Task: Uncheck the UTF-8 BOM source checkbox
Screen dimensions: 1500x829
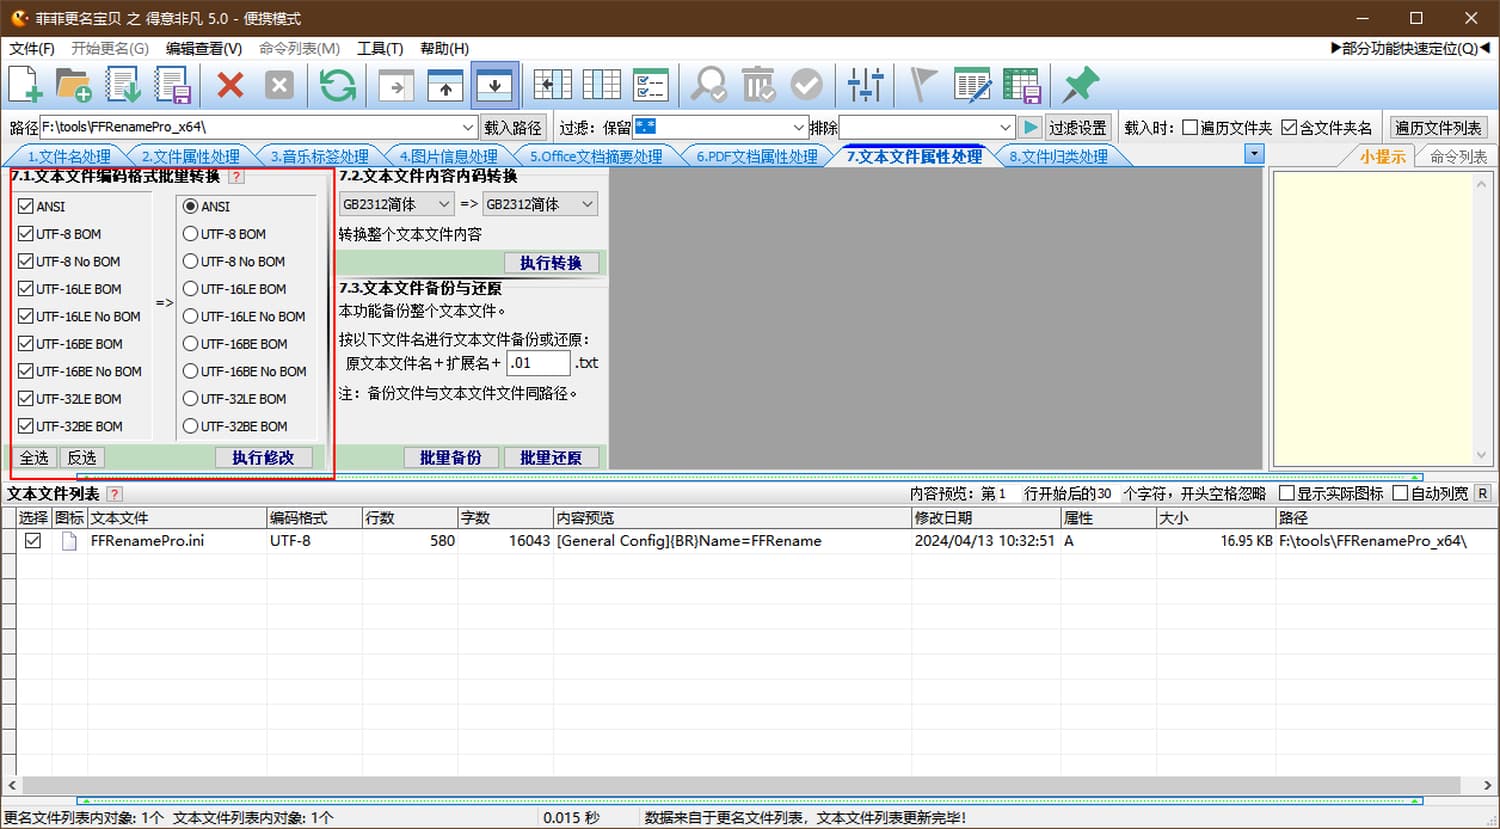Action: point(26,234)
